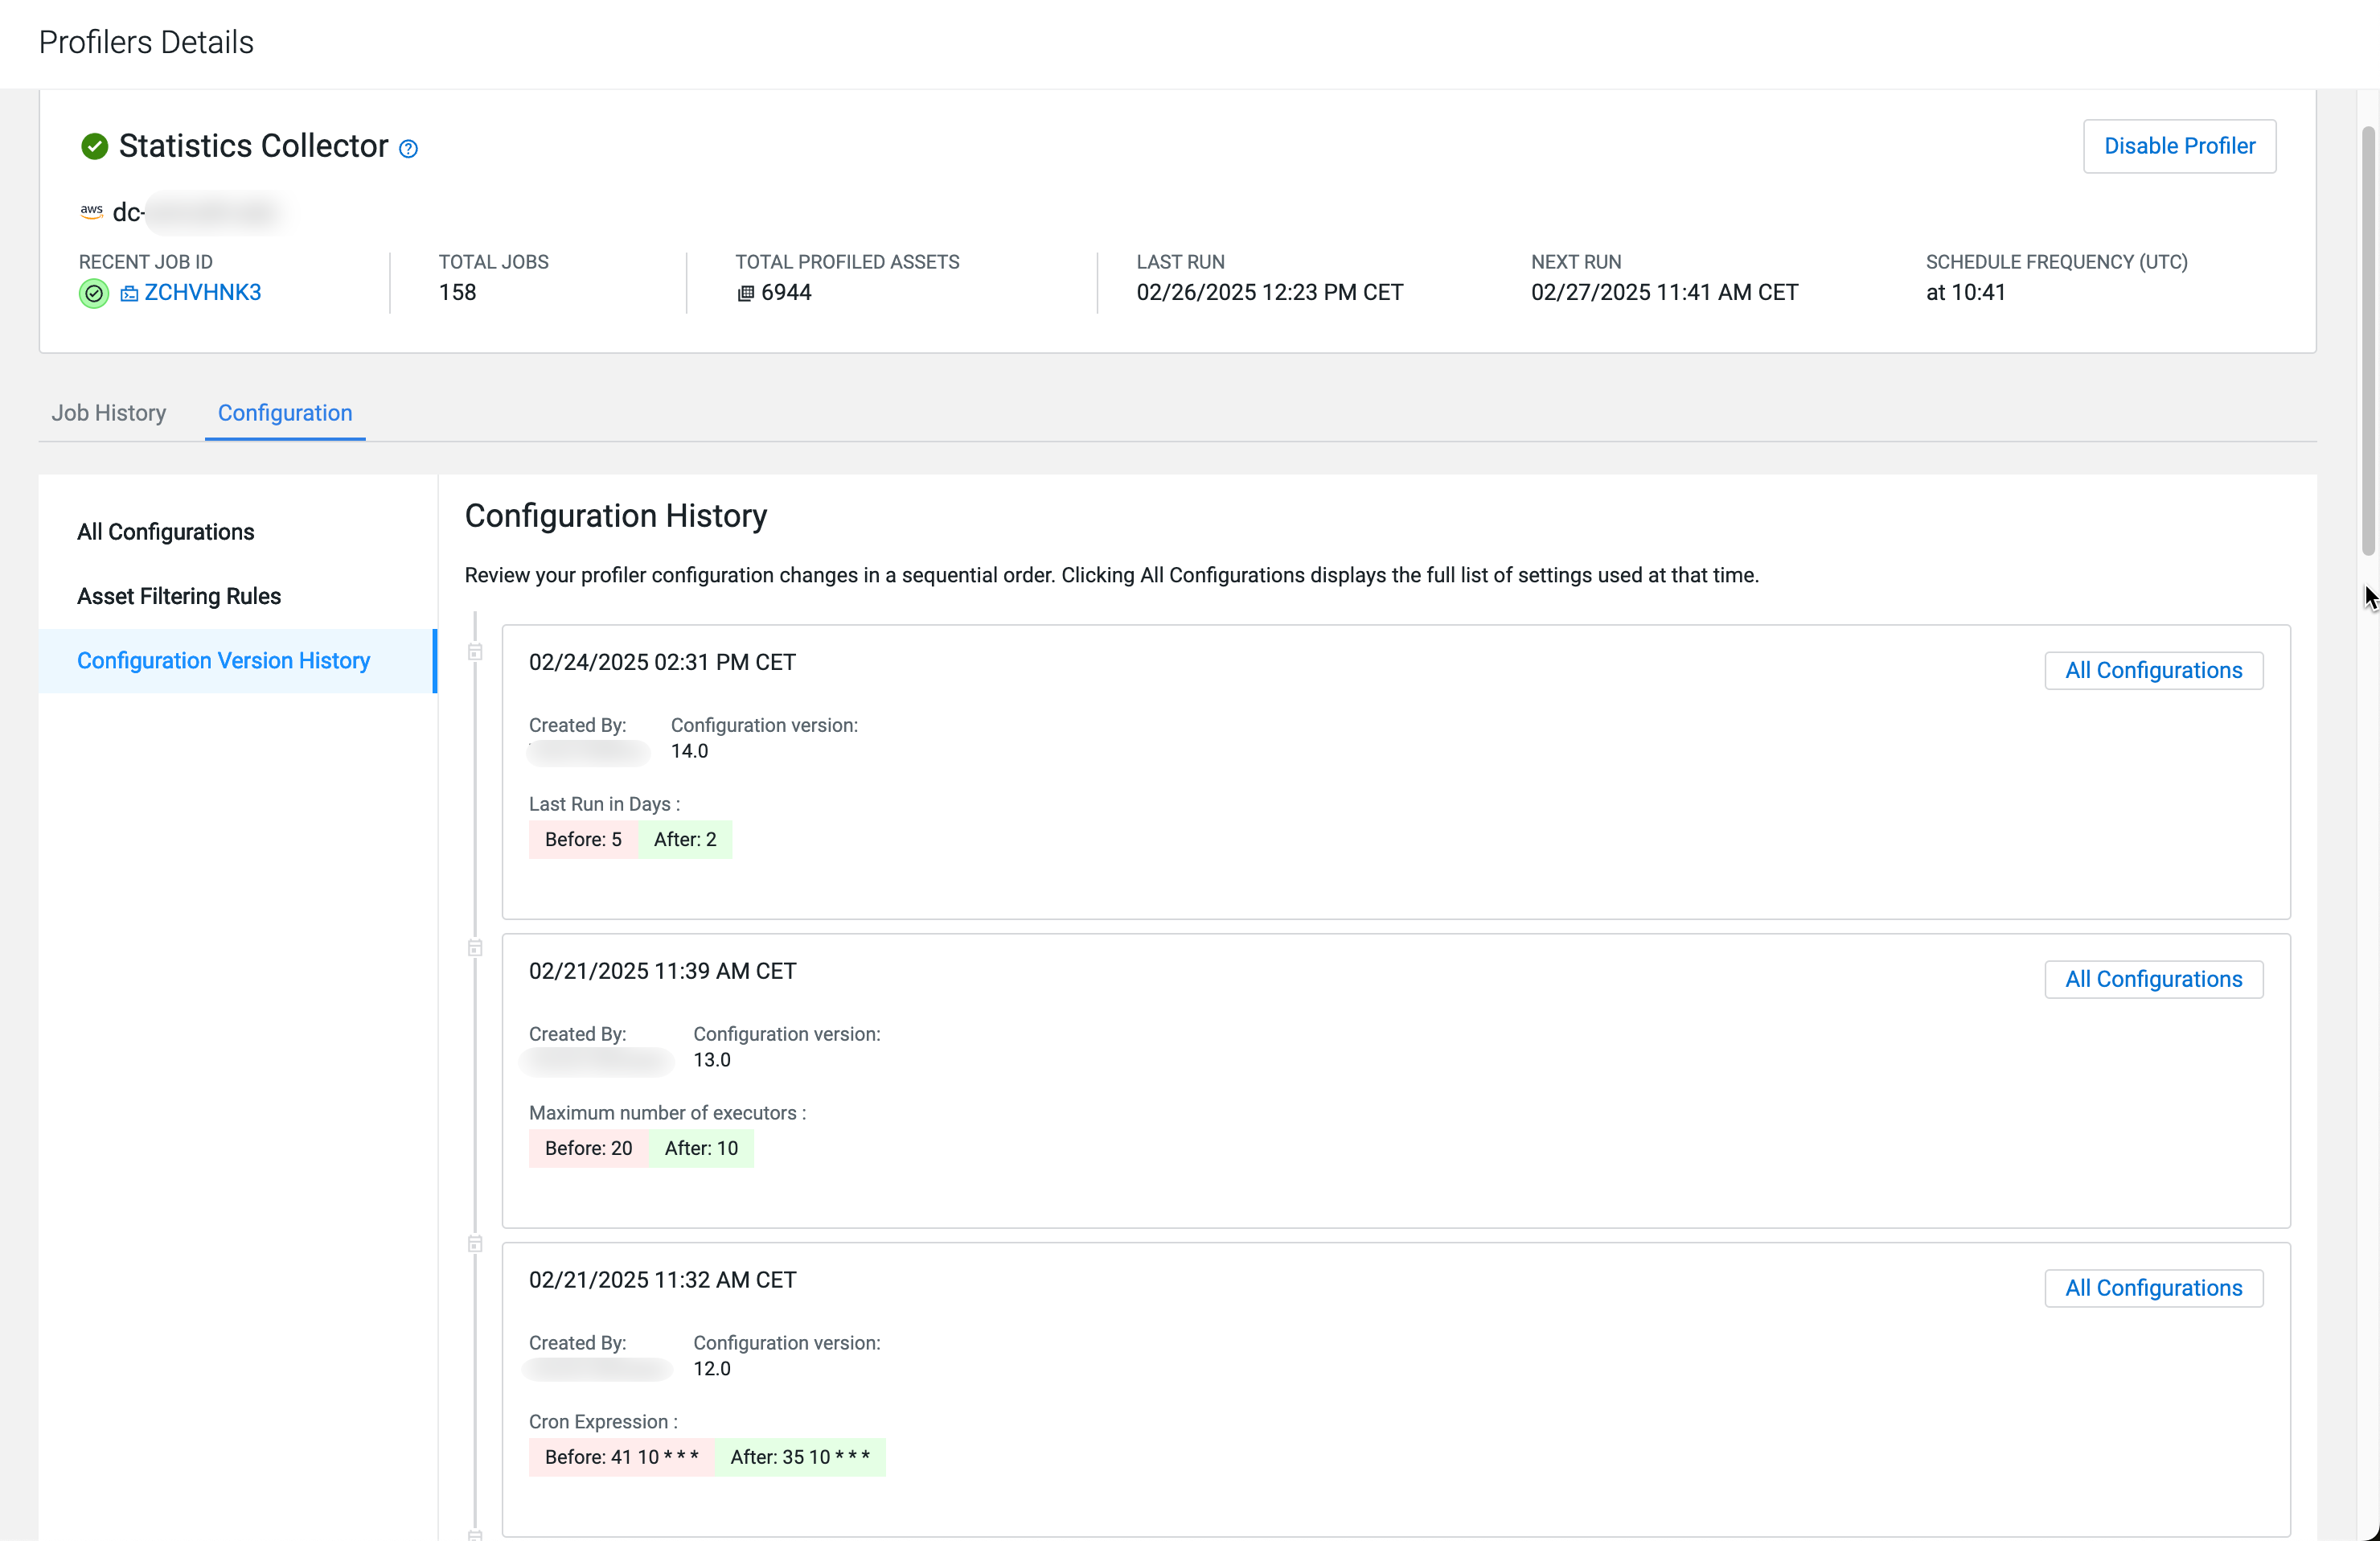This screenshot has height=1541, width=2380.
Task: Open All Configurations in the left sidebar
Action: (x=166, y=532)
